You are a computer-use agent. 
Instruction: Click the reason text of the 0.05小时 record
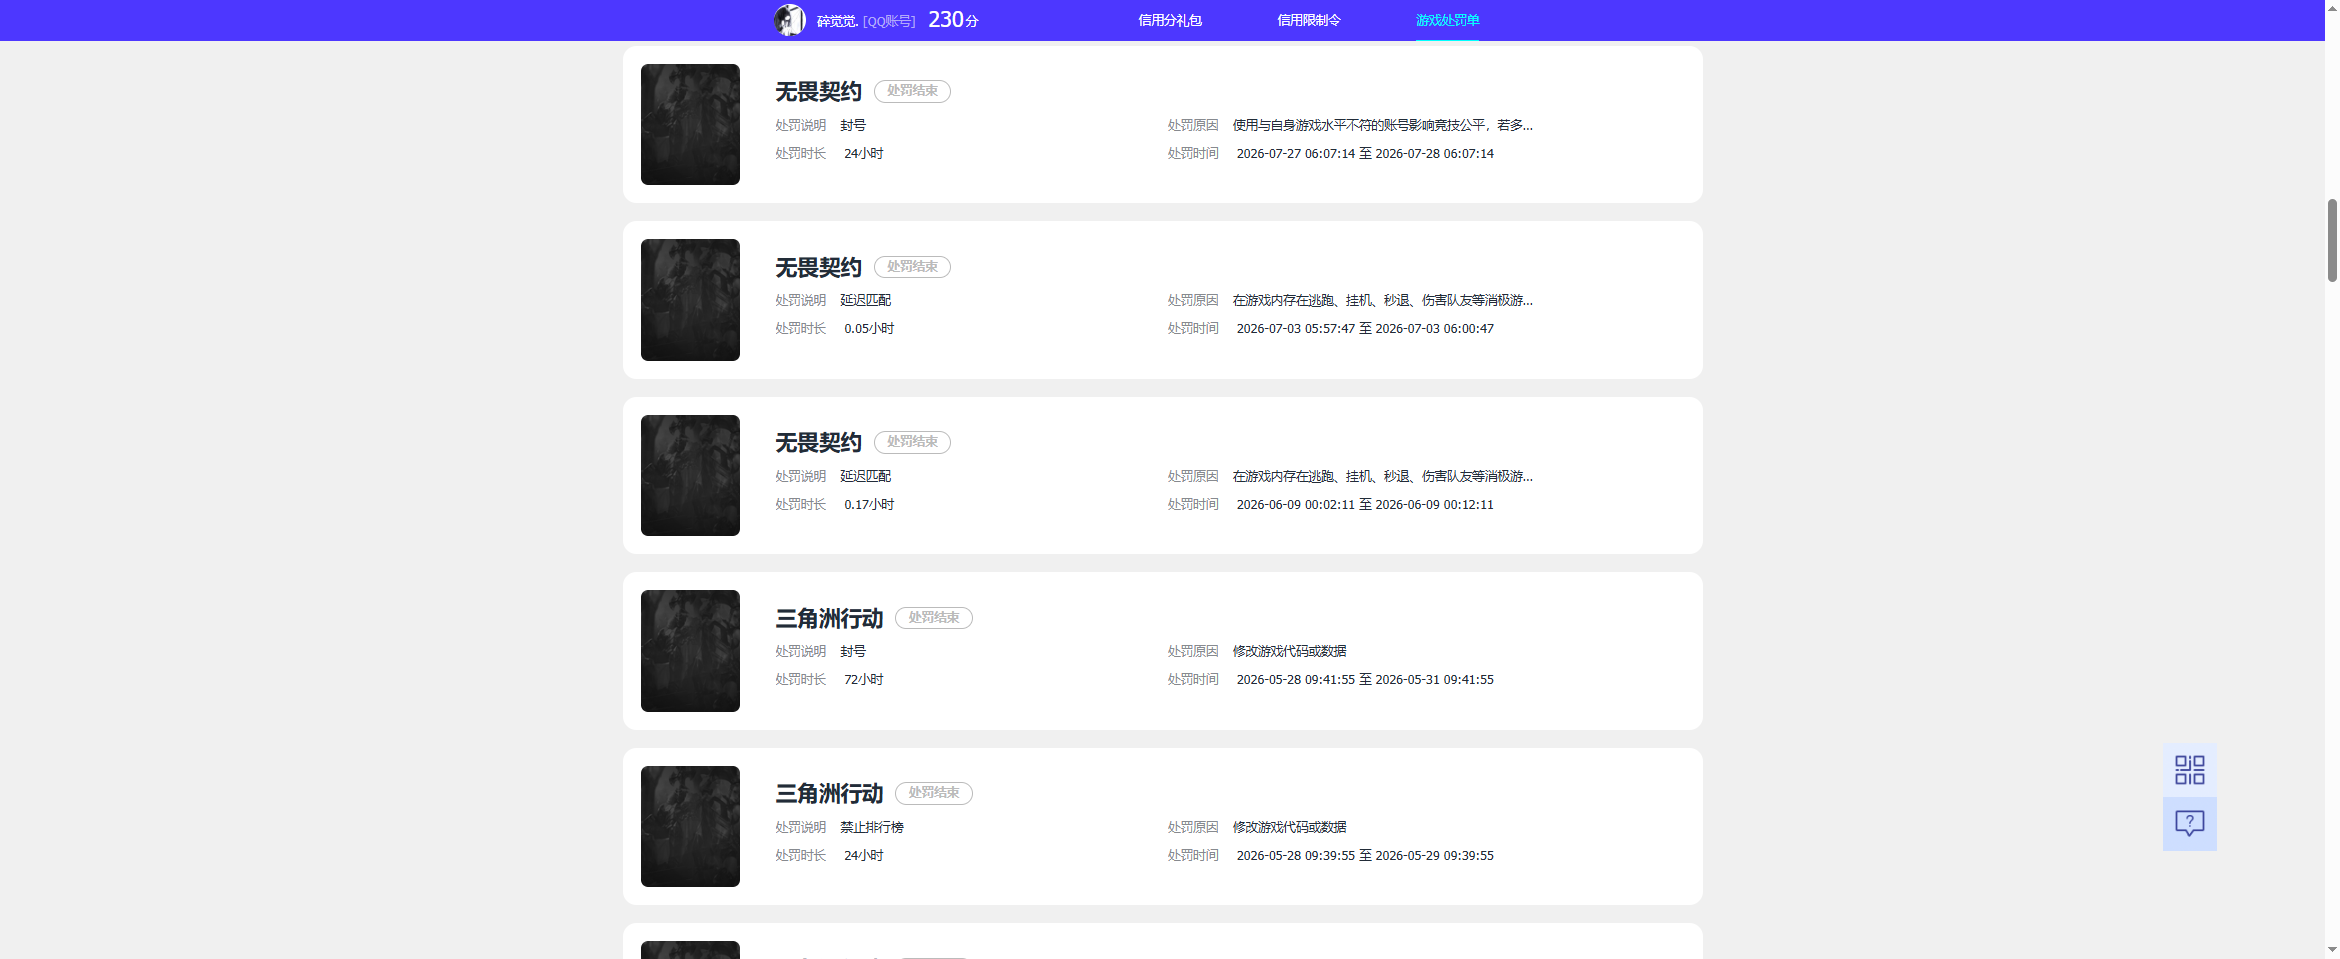(x=1382, y=300)
